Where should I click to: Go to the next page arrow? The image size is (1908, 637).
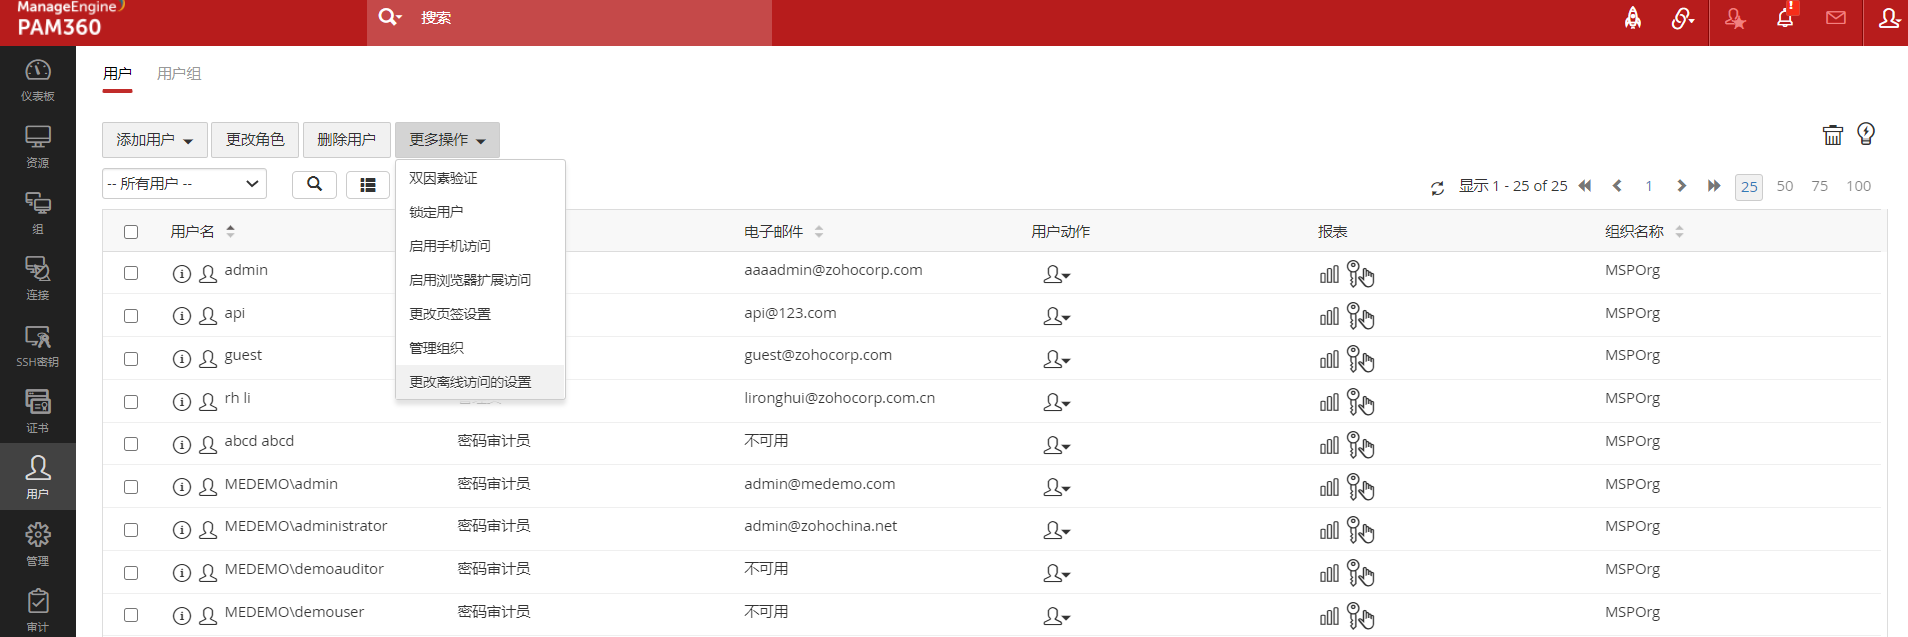click(x=1682, y=186)
